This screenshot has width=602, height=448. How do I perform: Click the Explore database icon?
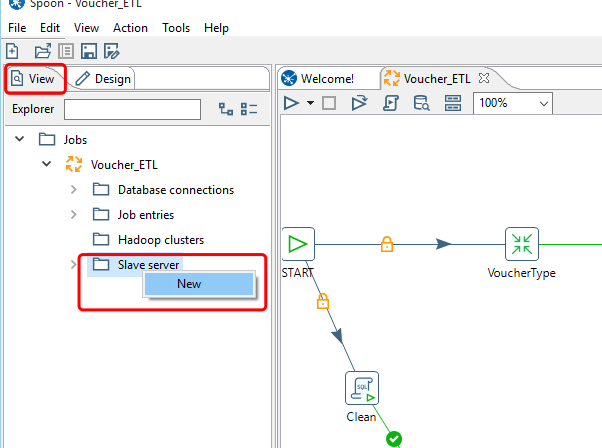pos(421,103)
